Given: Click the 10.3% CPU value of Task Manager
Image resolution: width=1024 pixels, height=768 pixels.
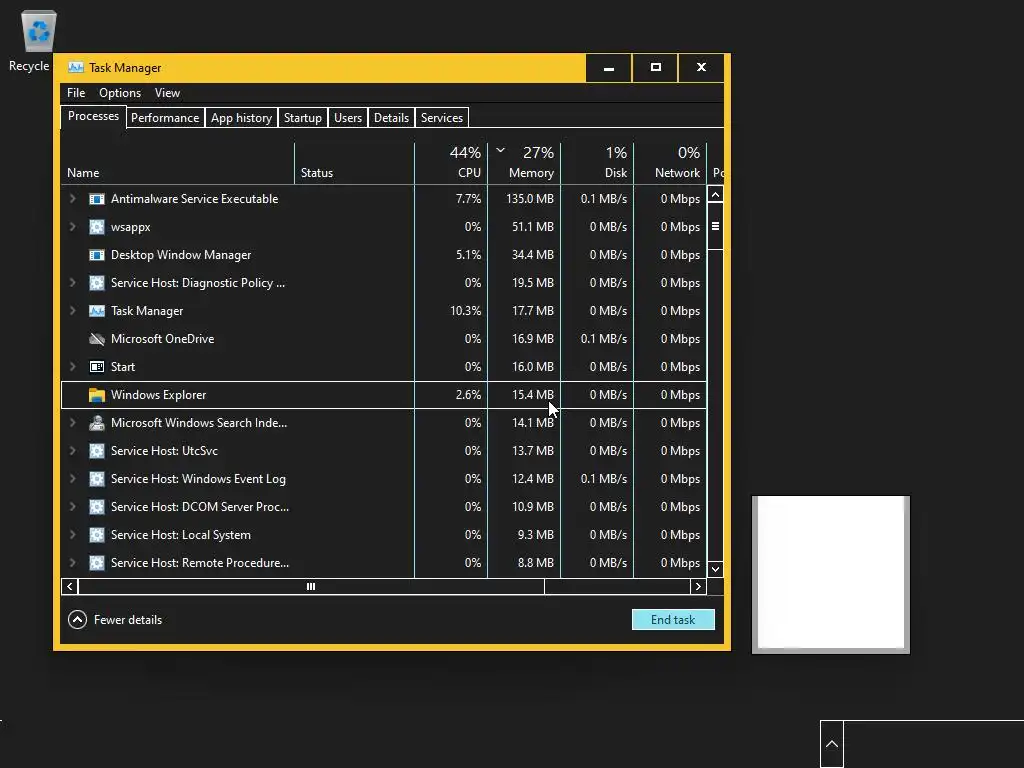Looking at the screenshot, I should 466,311.
